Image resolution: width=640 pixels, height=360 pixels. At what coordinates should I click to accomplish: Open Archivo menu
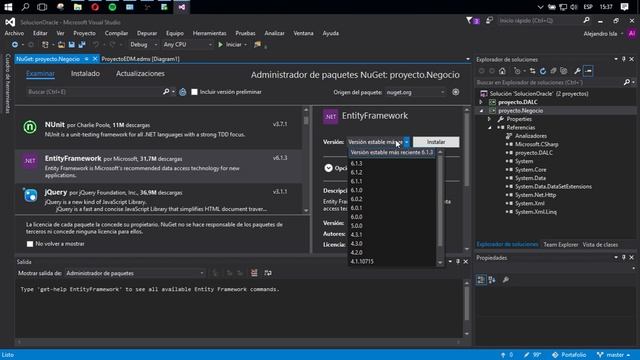[14, 33]
